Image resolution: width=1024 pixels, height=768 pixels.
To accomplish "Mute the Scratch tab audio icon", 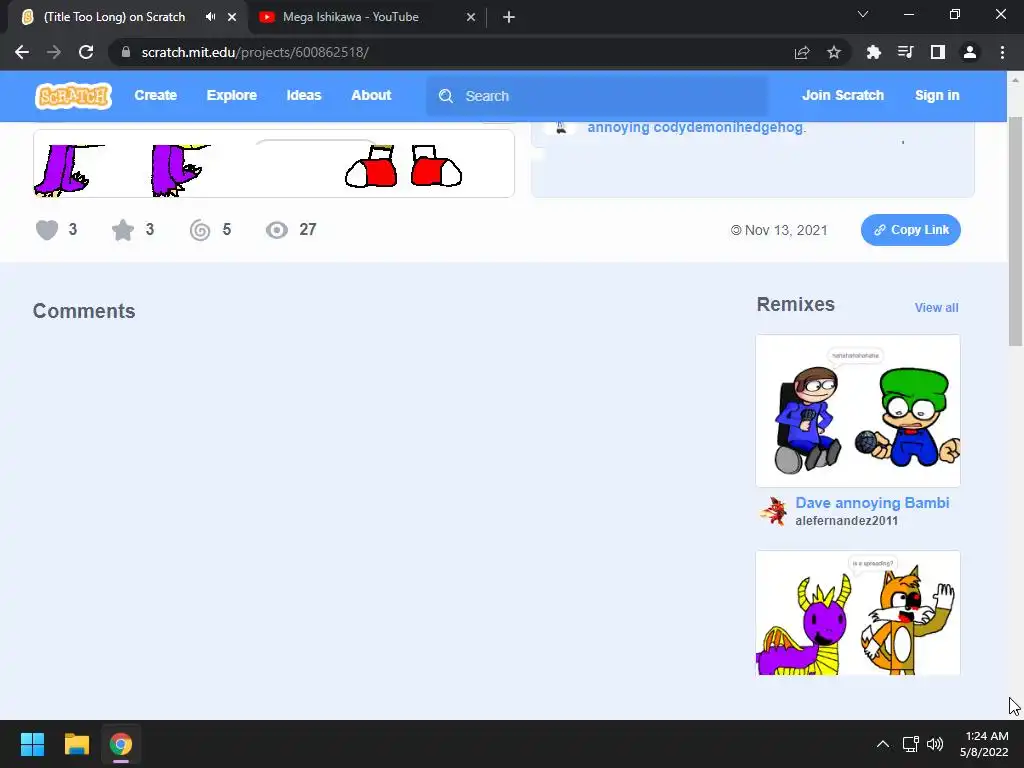I will tap(210, 17).
